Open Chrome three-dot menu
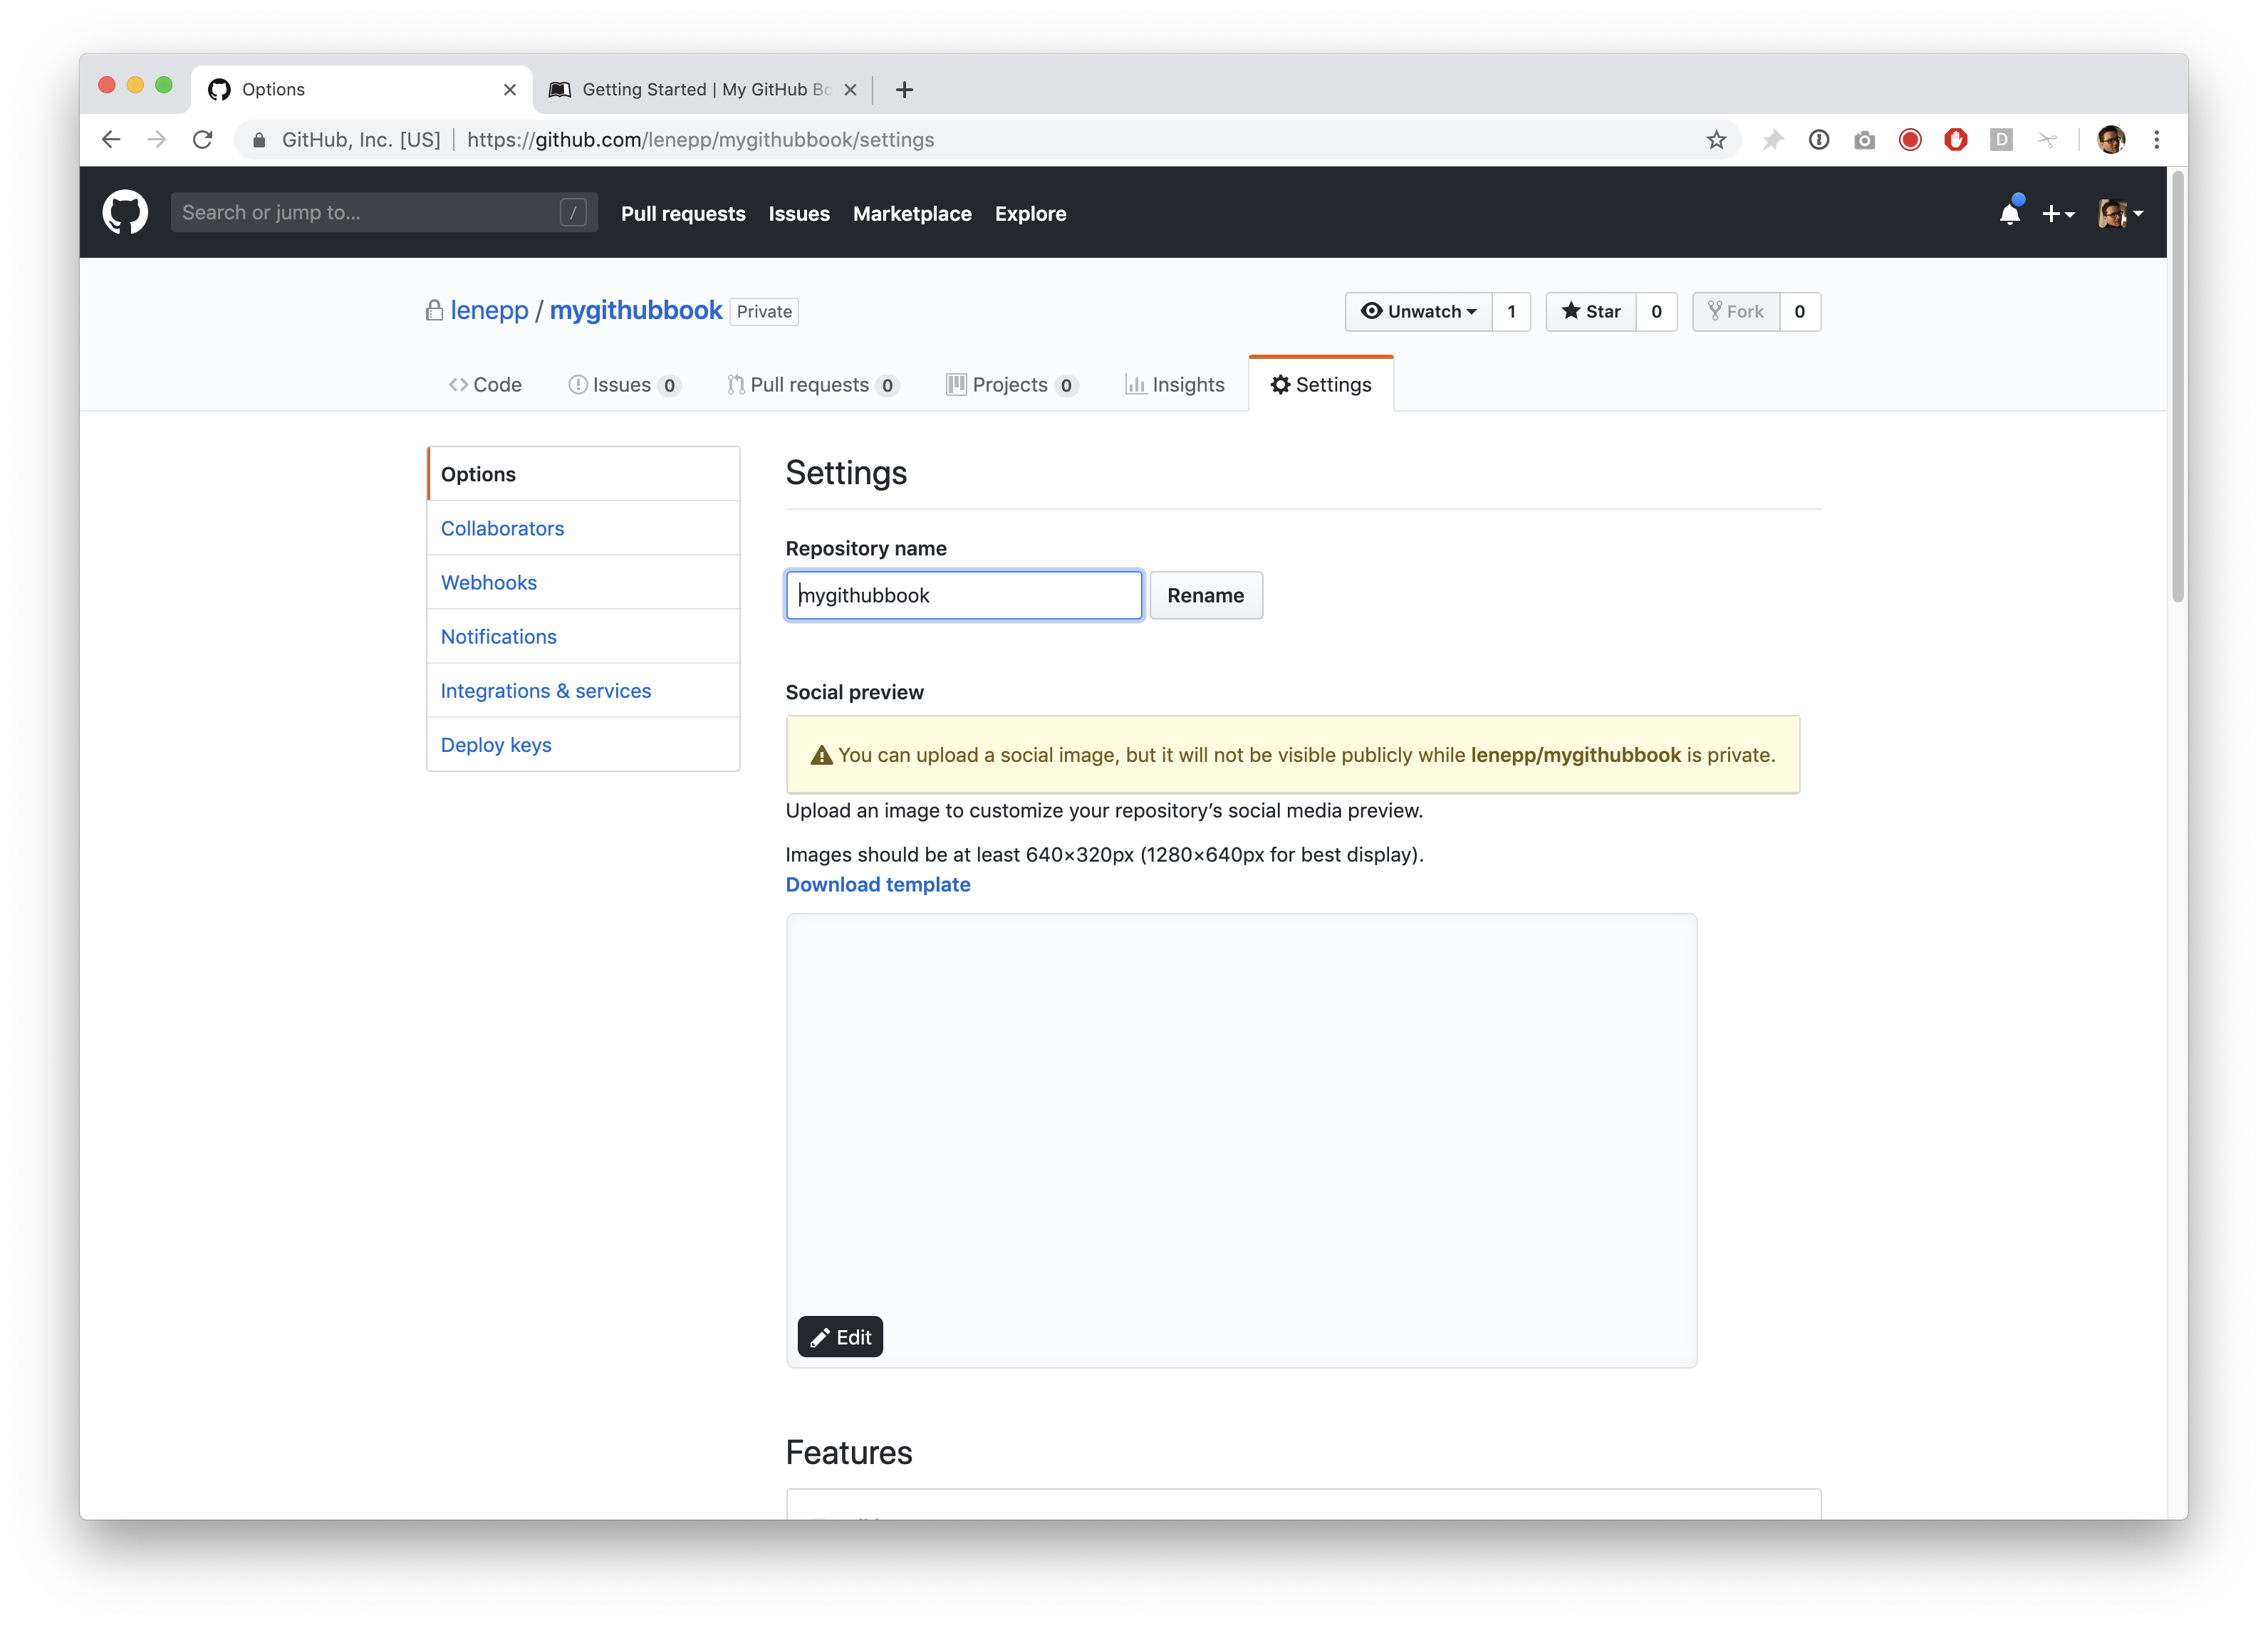Viewport: 2268px width, 1625px height. coord(2157,140)
